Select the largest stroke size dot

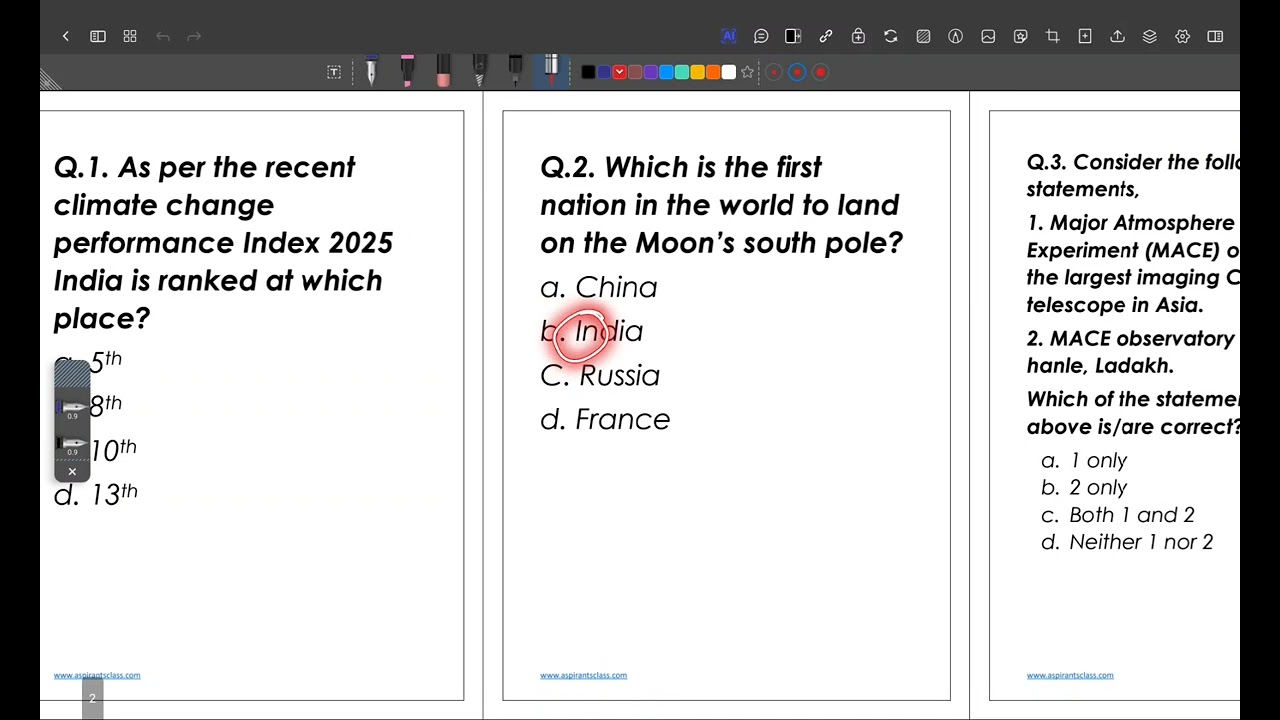(821, 72)
